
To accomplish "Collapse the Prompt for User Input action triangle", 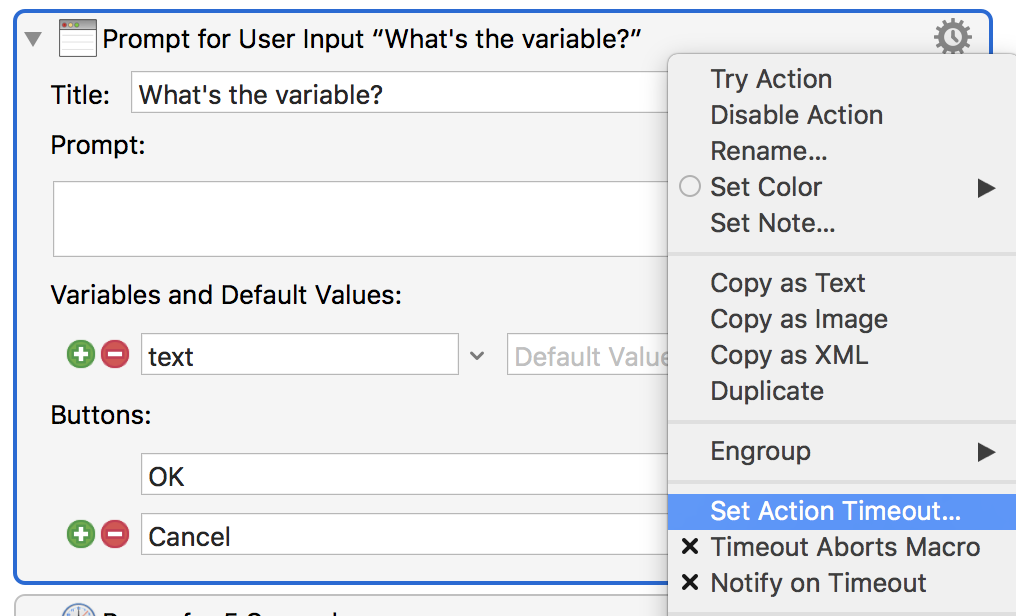I will (33, 39).
